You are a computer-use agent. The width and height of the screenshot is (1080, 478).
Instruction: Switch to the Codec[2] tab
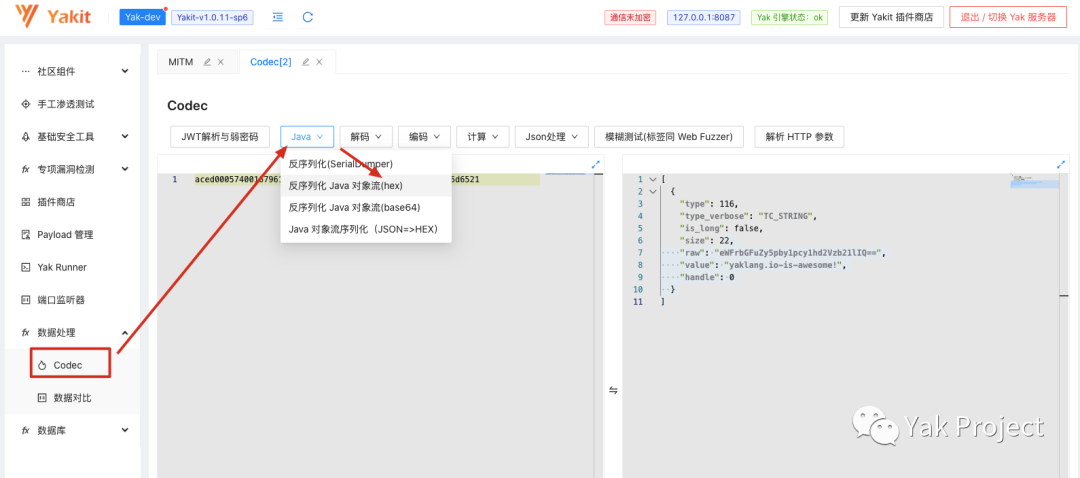[x=271, y=62]
